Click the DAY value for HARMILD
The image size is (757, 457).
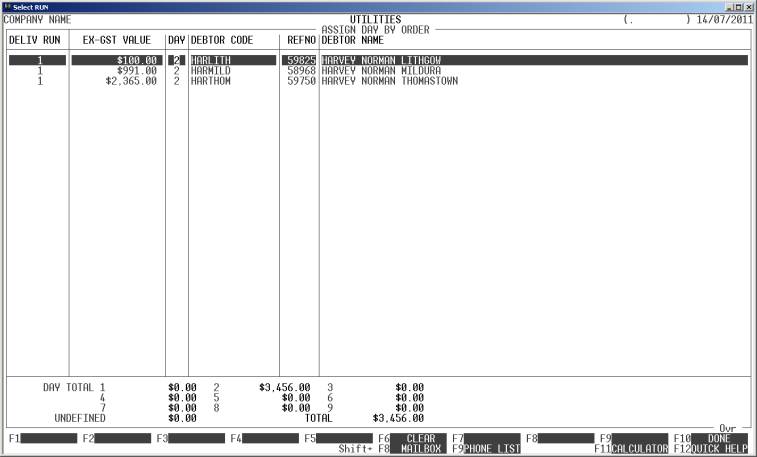point(177,70)
